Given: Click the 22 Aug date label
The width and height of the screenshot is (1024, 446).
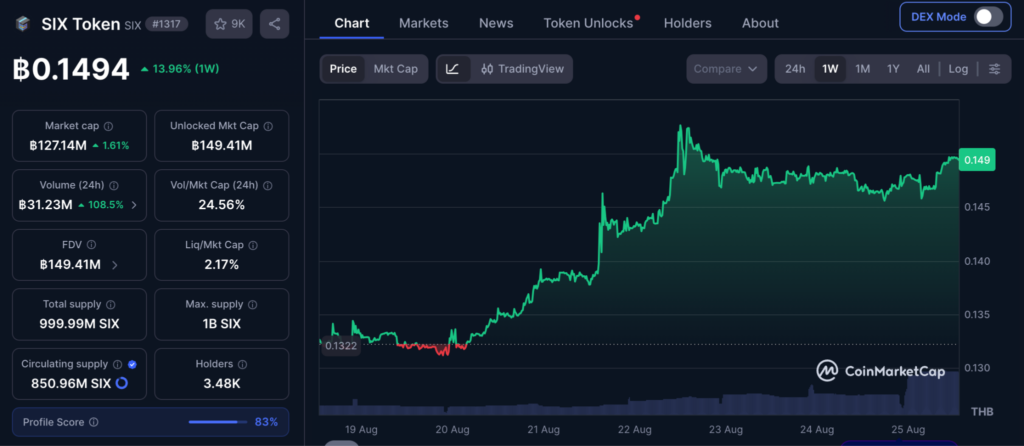Looking at the screenshot, I should (x=634, y=430).
